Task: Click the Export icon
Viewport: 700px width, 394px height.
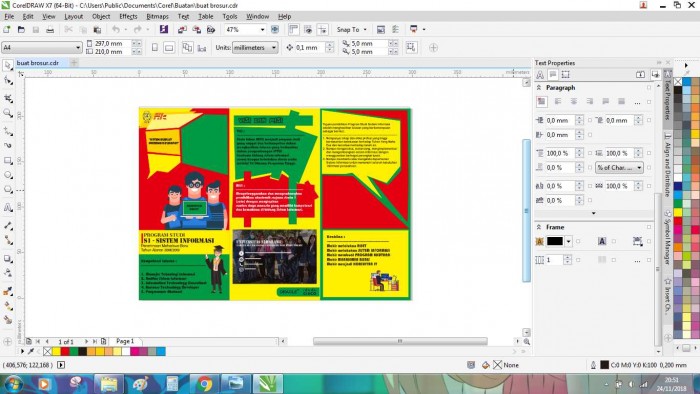Action: [196, 29]
